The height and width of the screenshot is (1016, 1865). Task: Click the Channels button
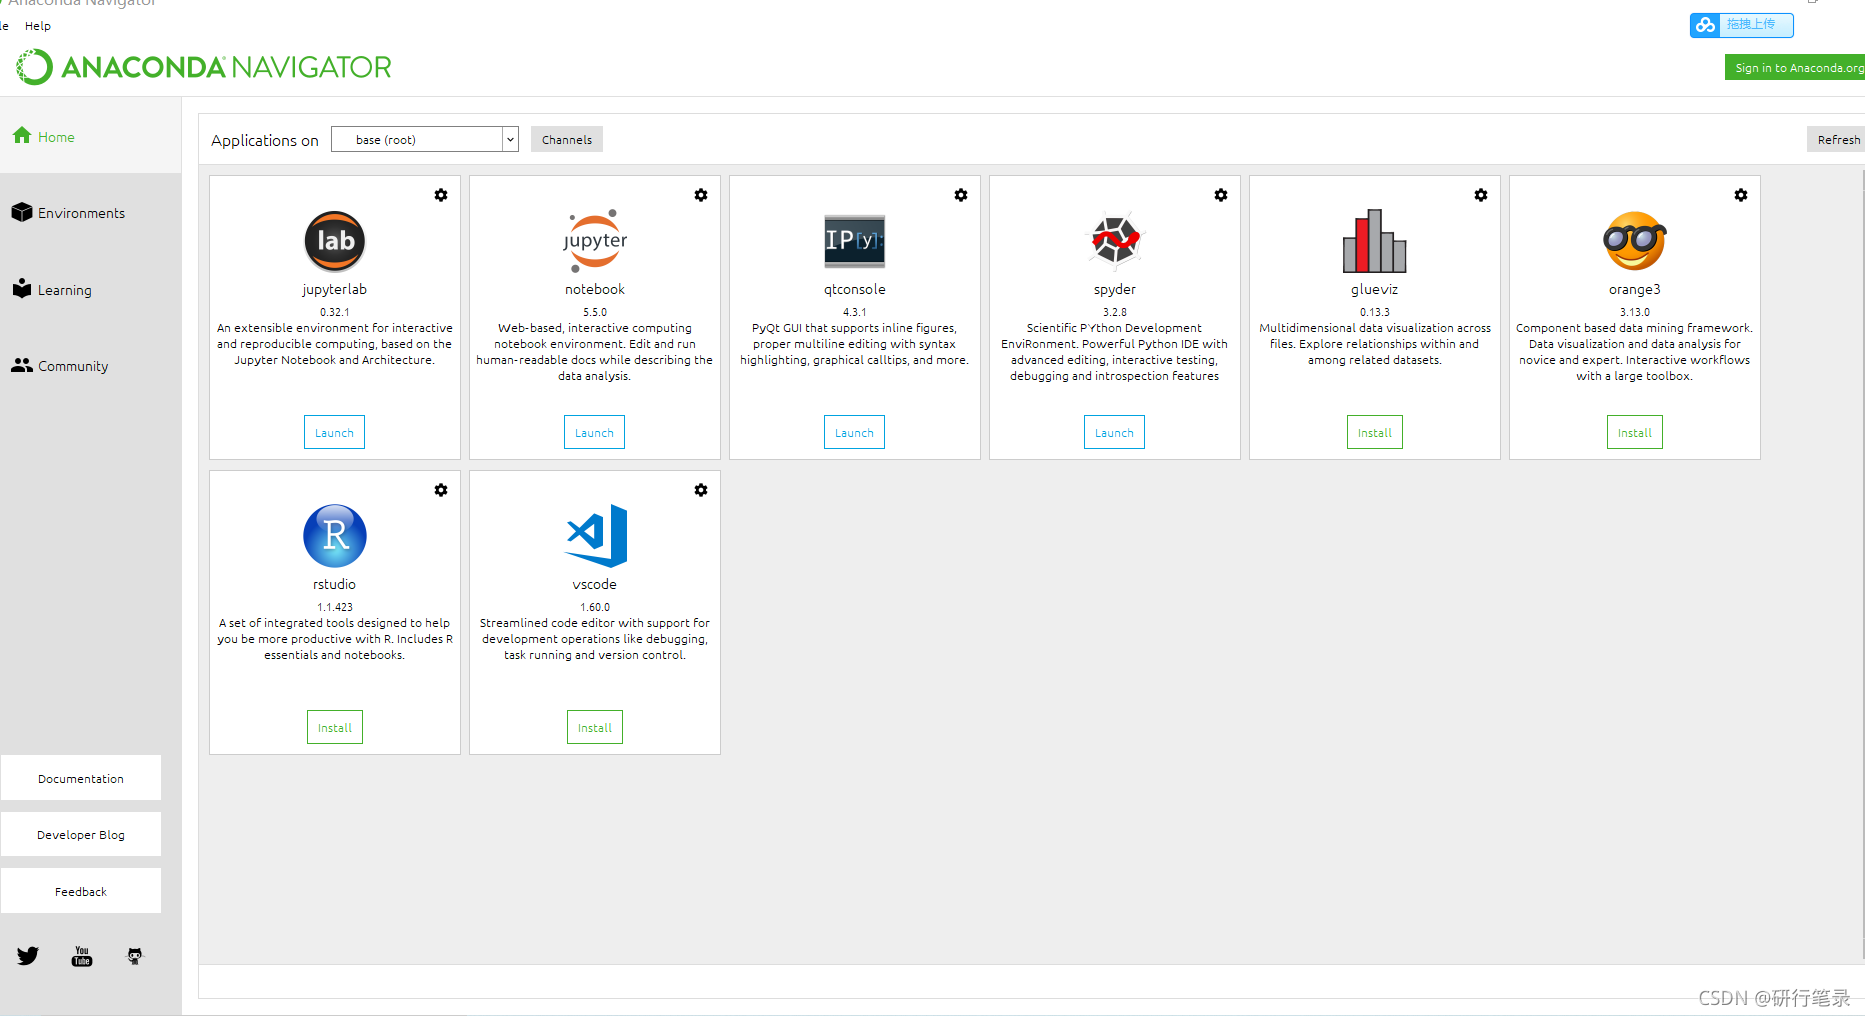(567, 139)
